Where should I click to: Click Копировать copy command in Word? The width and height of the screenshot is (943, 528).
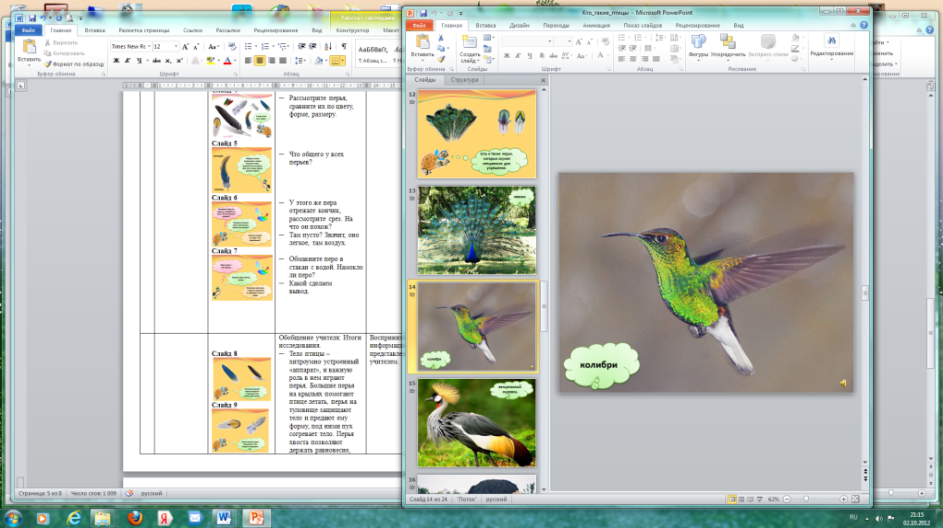[64, 53]
